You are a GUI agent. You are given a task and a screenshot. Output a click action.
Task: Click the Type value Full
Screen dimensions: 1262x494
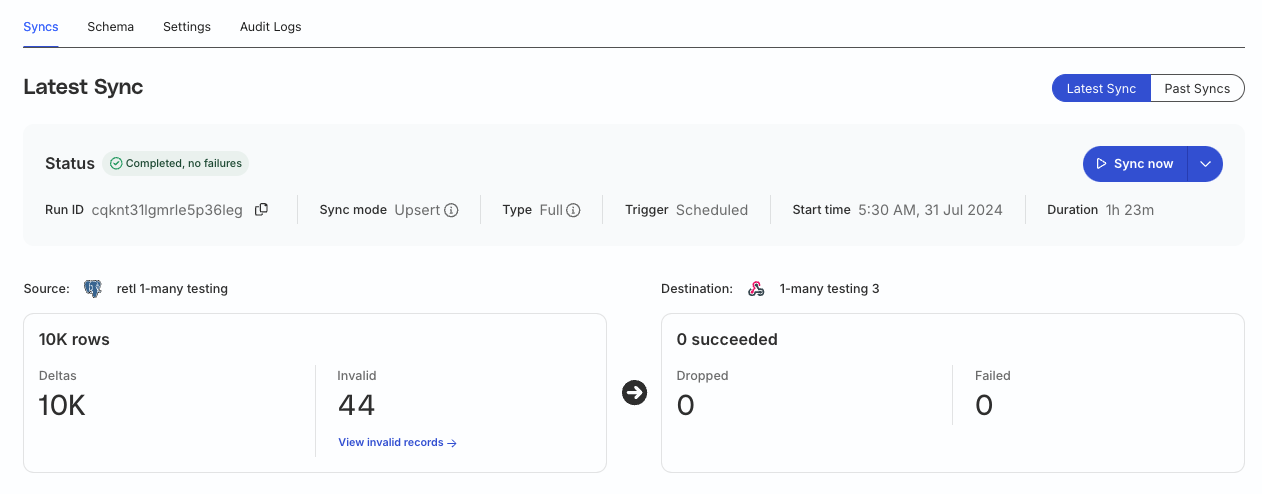pos(551,210)
